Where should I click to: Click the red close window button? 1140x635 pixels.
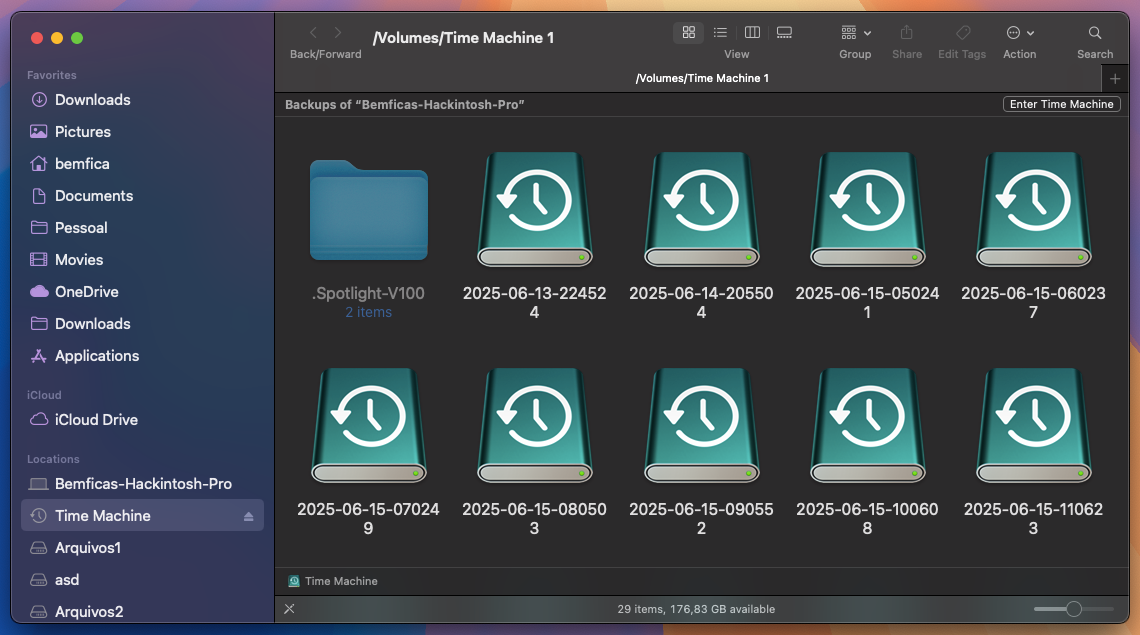coord(37,38)
